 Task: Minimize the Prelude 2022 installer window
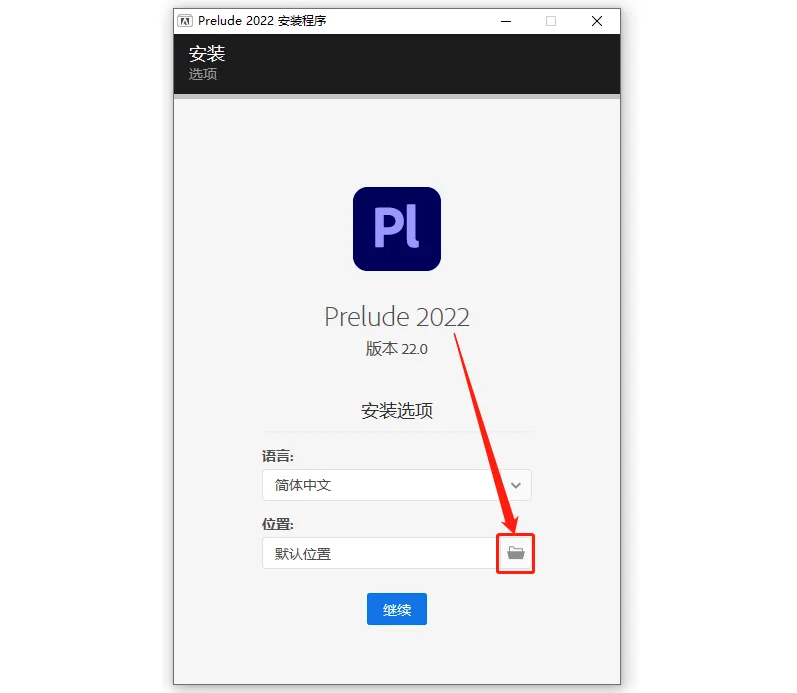pos(506,21)
